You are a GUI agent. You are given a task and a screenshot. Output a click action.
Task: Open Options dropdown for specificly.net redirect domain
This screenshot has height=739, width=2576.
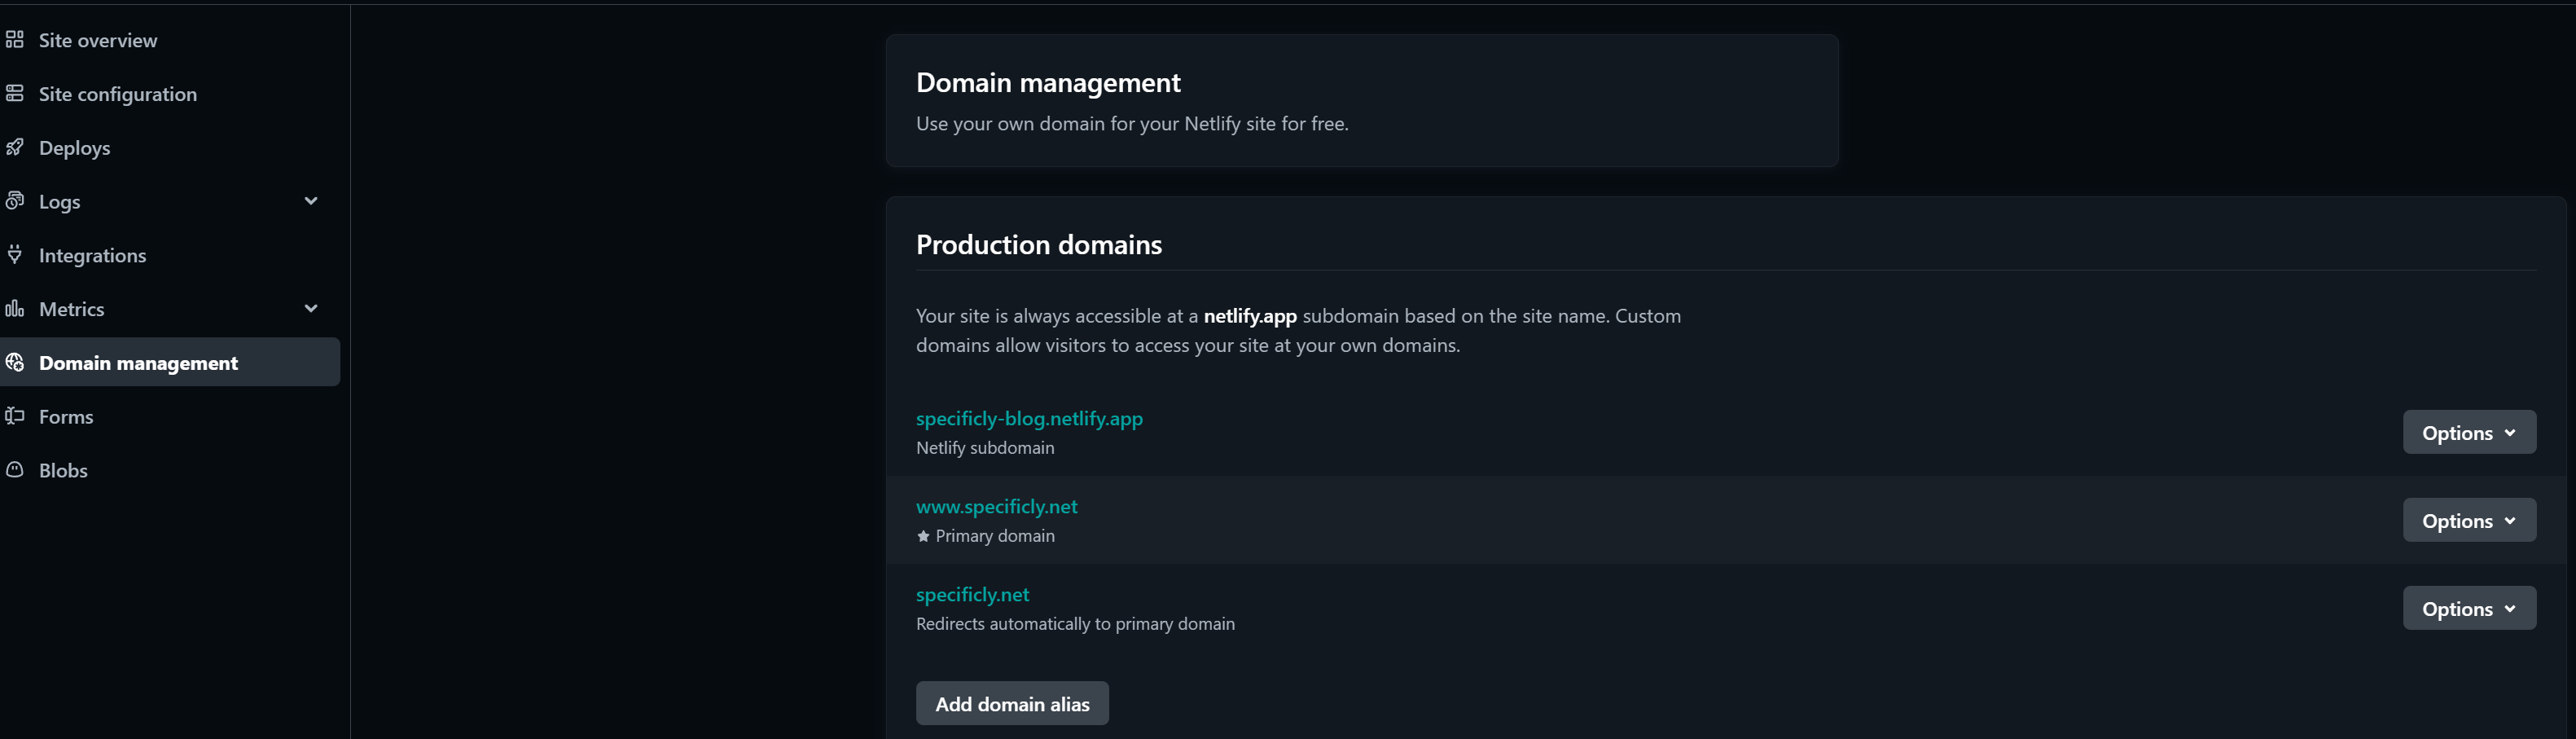2469,608
